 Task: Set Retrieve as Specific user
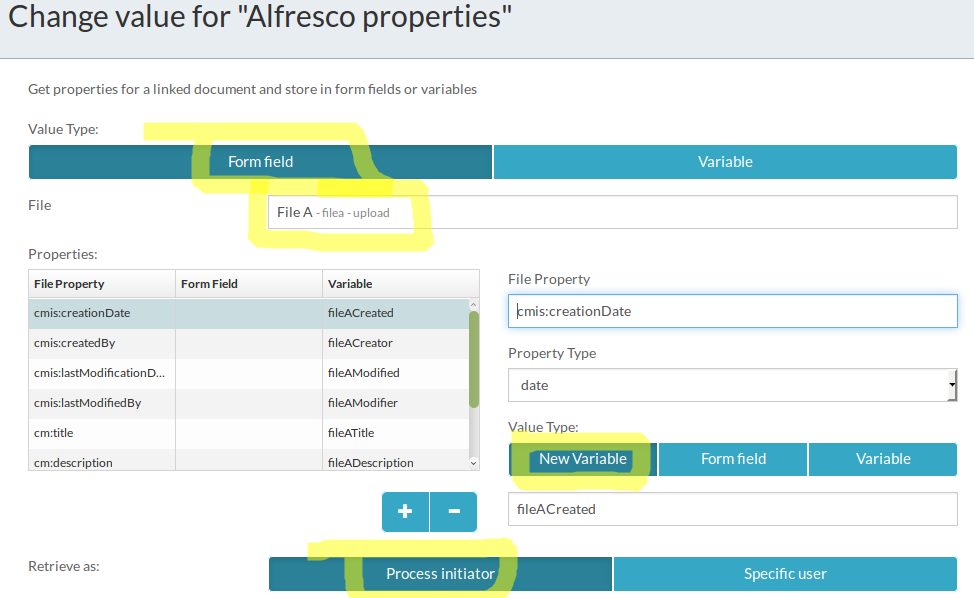click(x=785, y=574)
